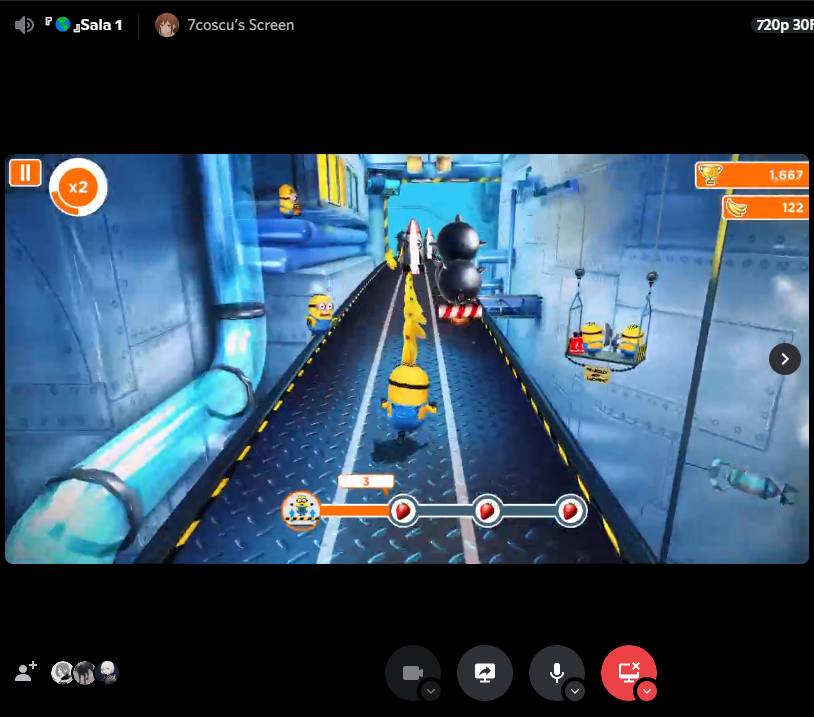Viewport: 814px width, 717px height.
Task: Open the 720p stream quality badge
Action: point(783,25)
